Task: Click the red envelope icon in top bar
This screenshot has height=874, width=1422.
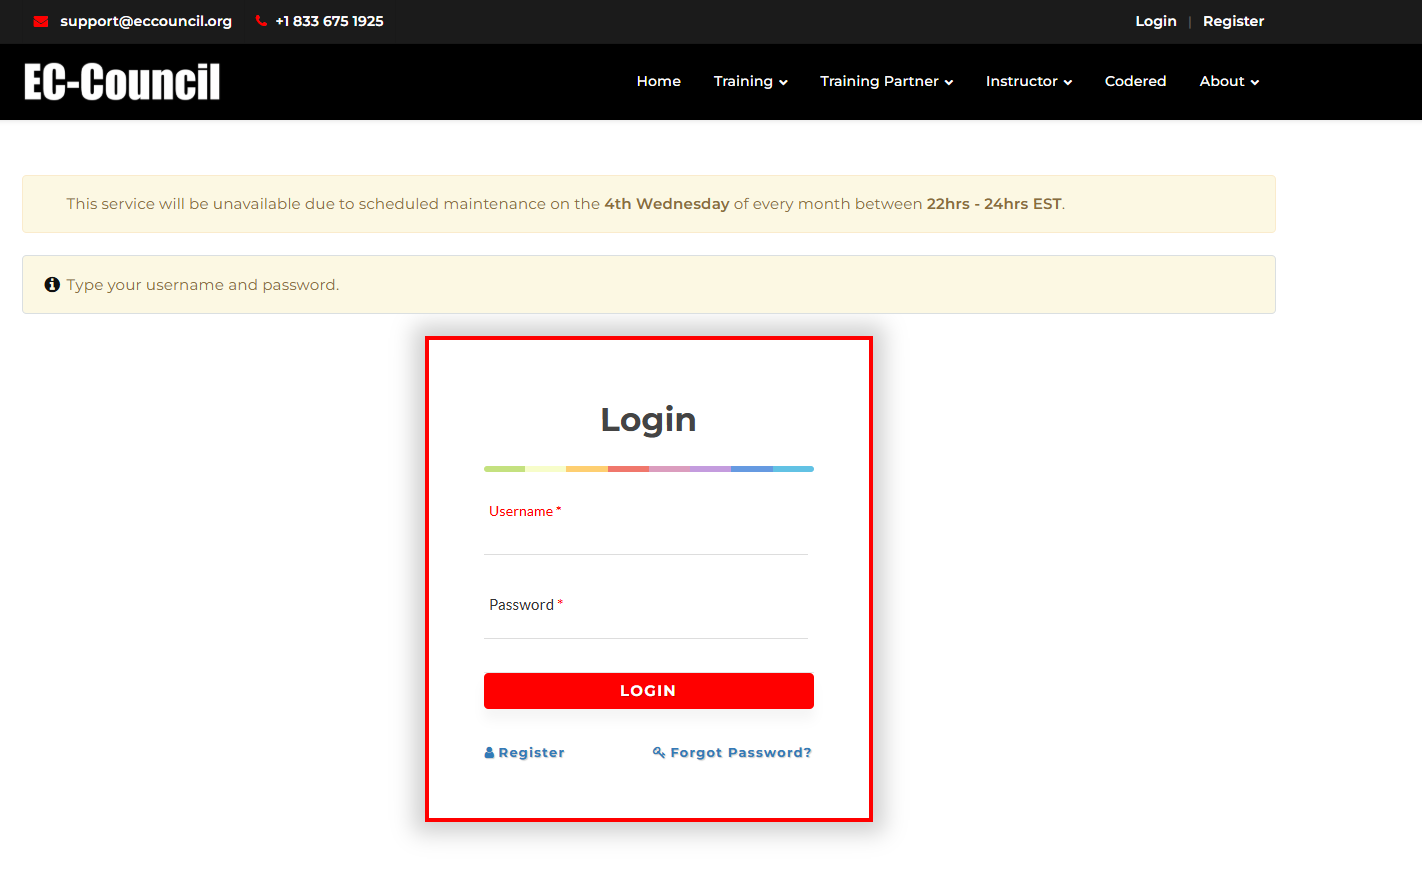Action: (41, 21)
